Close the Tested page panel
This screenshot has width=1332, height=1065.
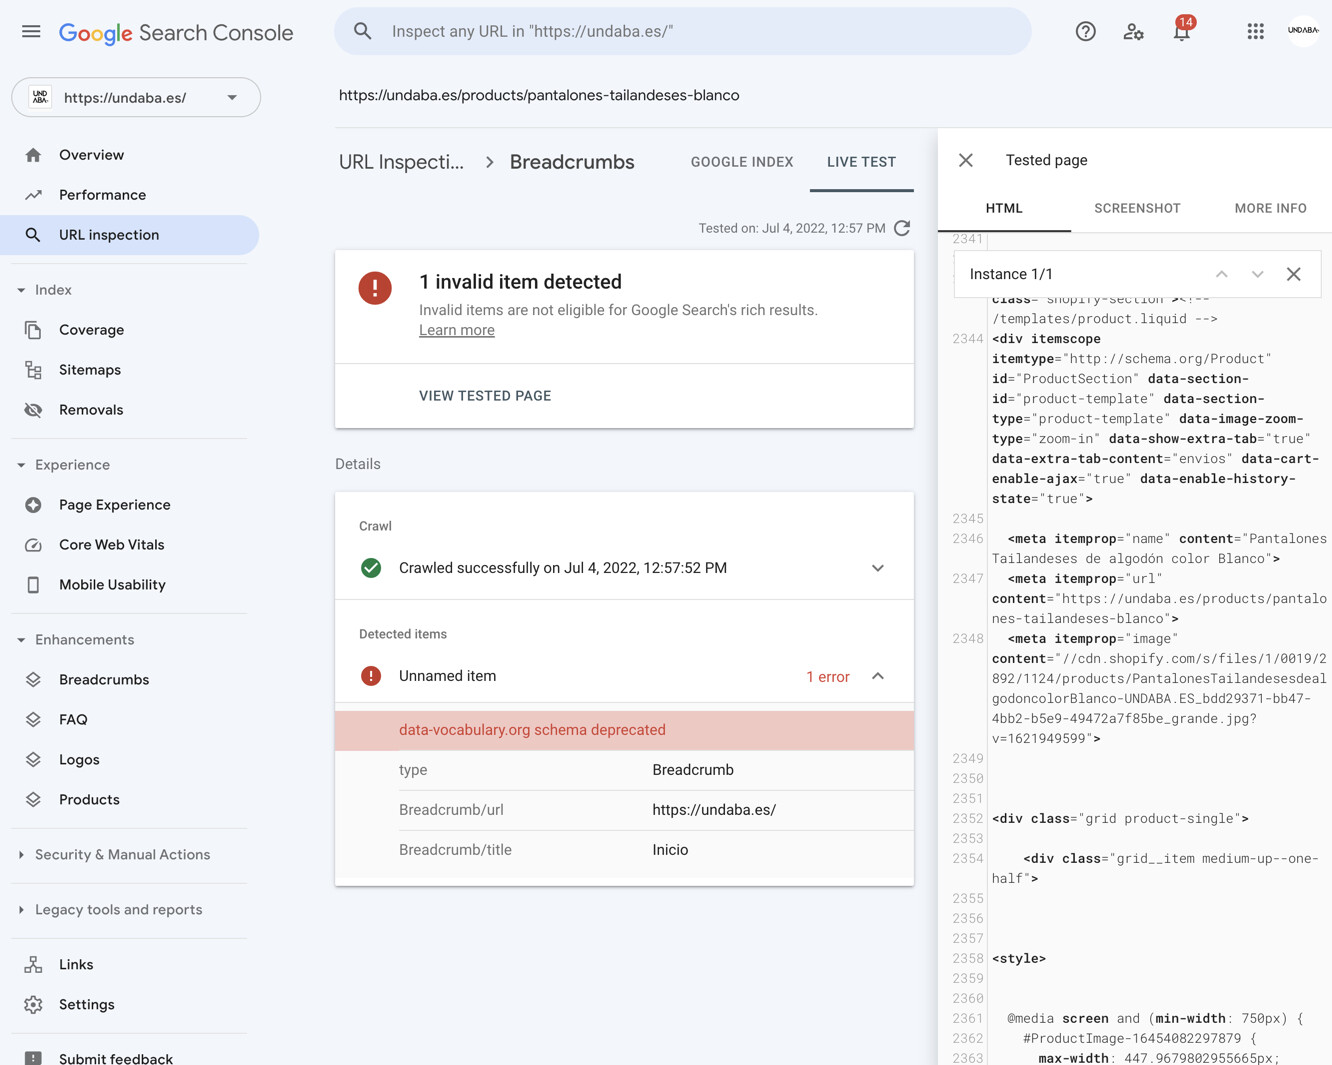(965, 160)
